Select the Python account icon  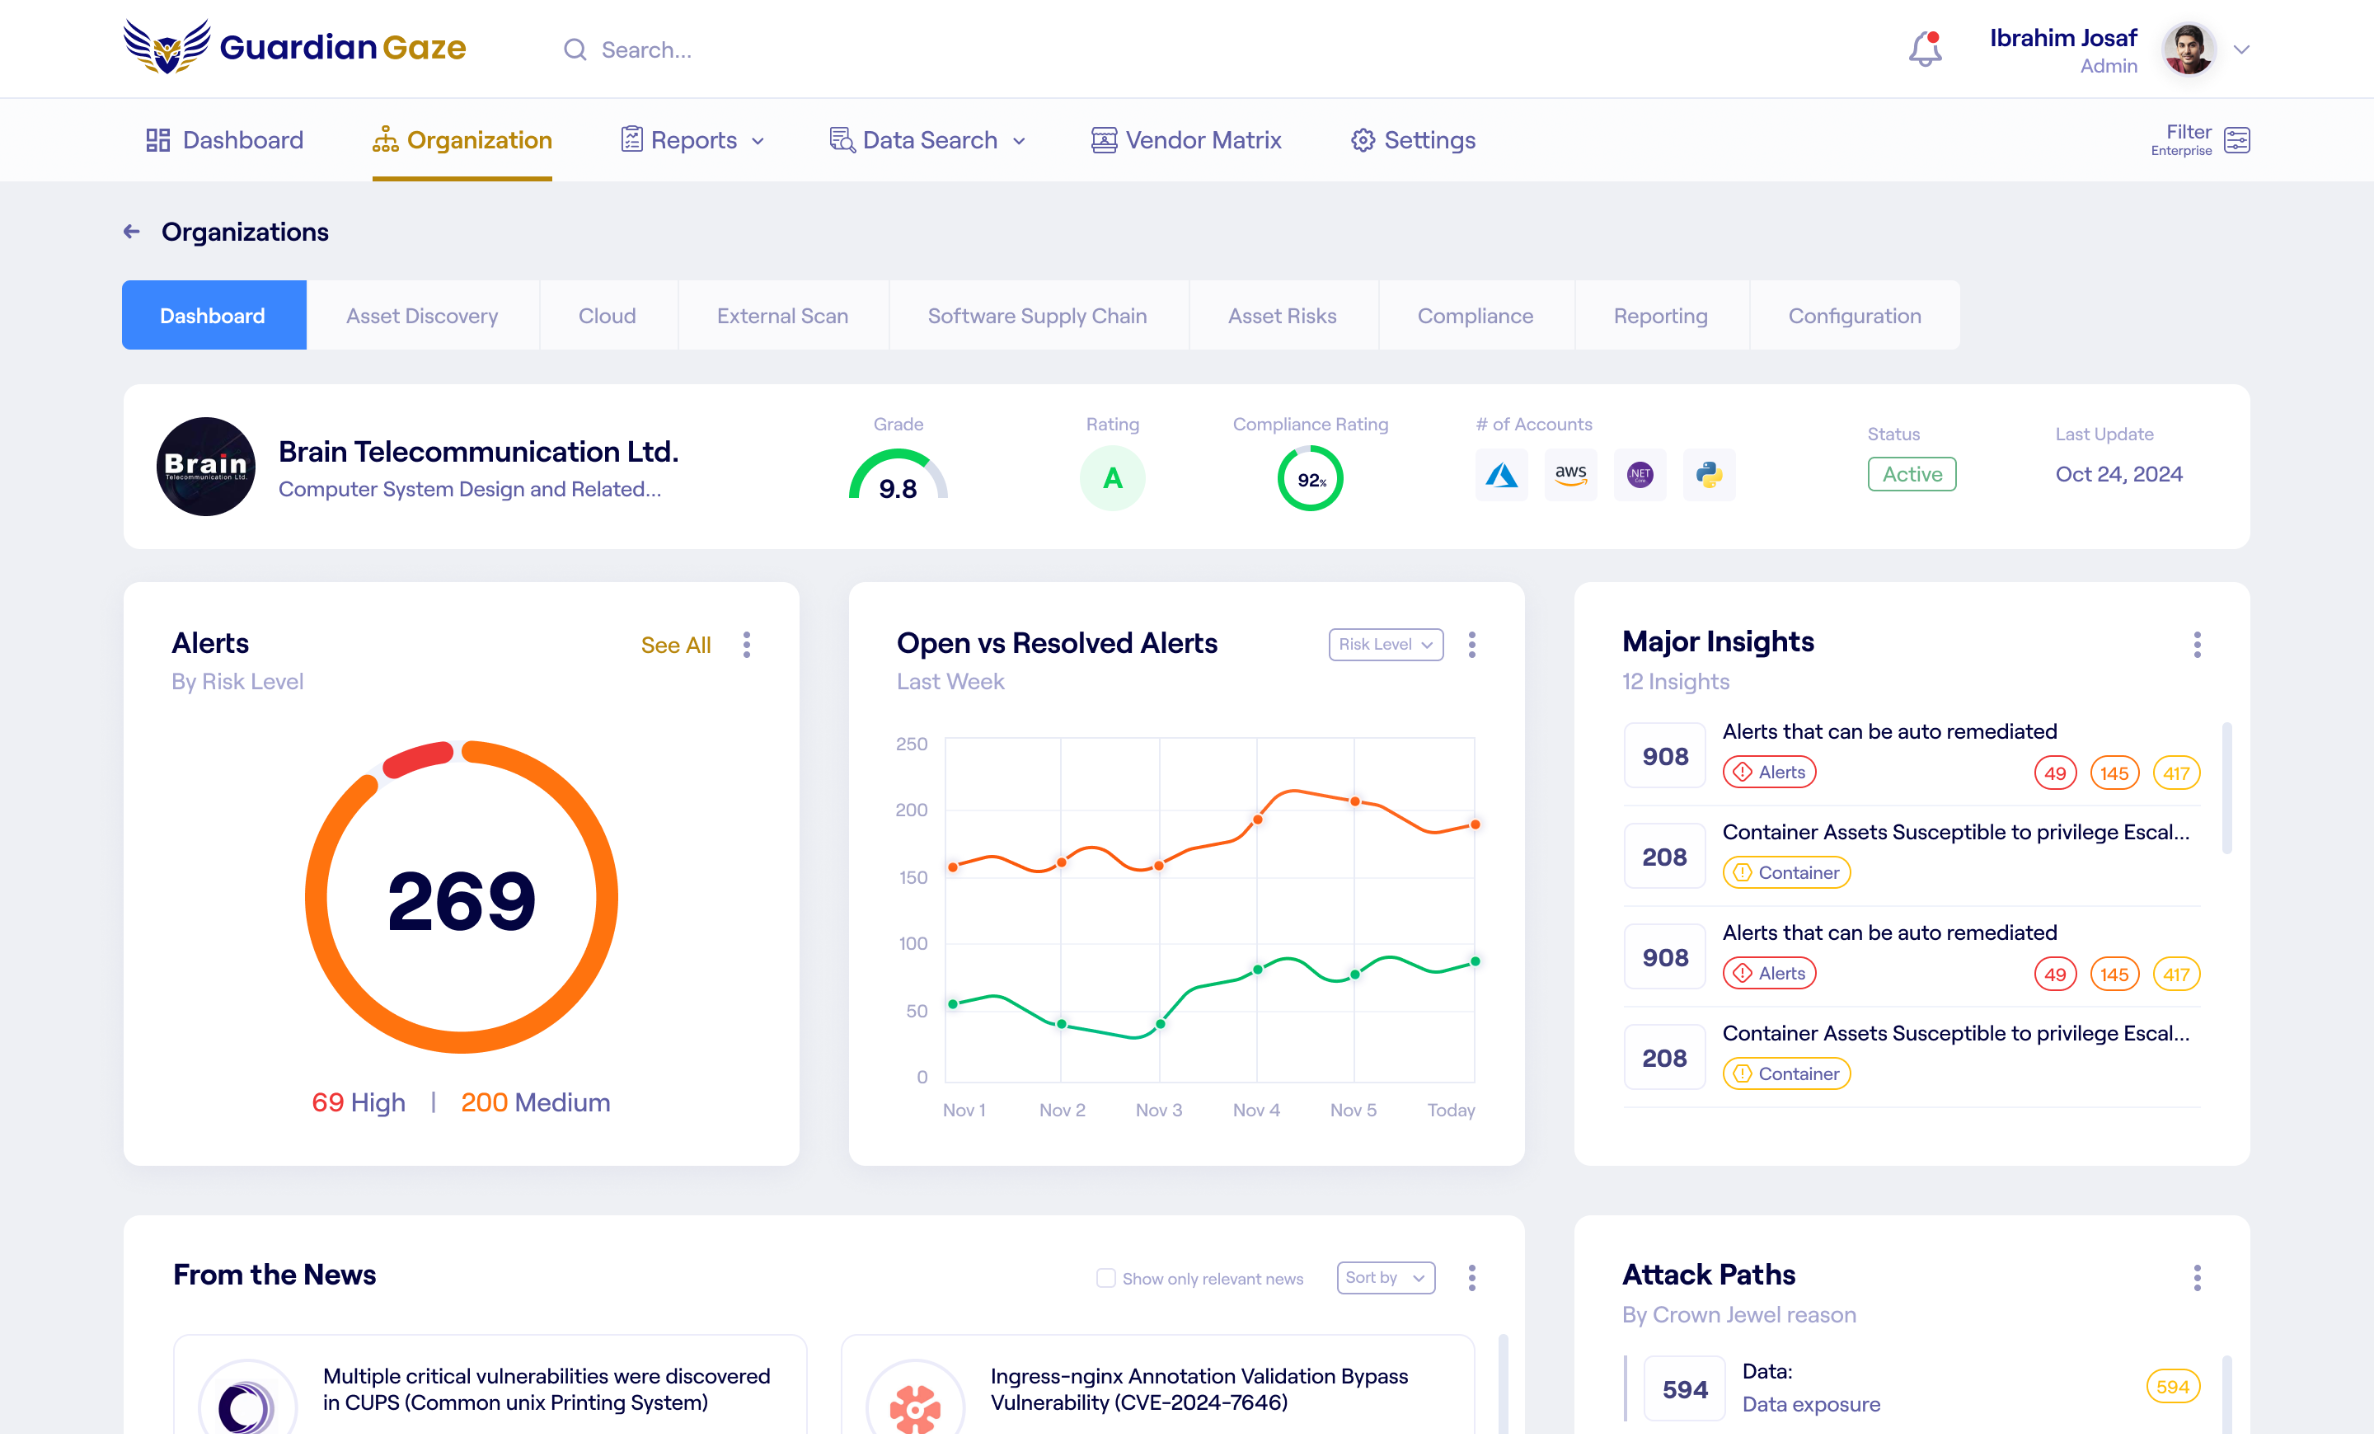(1709, 475)
